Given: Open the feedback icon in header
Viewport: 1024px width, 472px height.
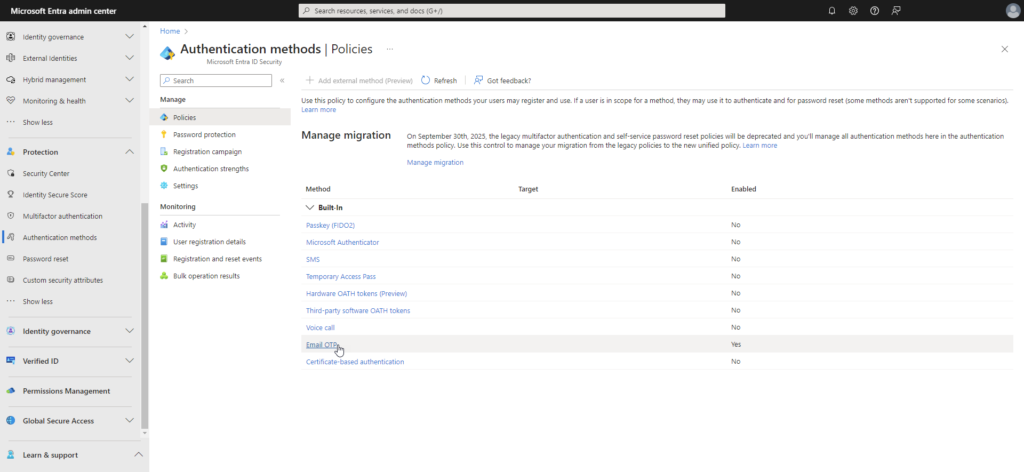Looking at the screenshot, I should point(896,10).
